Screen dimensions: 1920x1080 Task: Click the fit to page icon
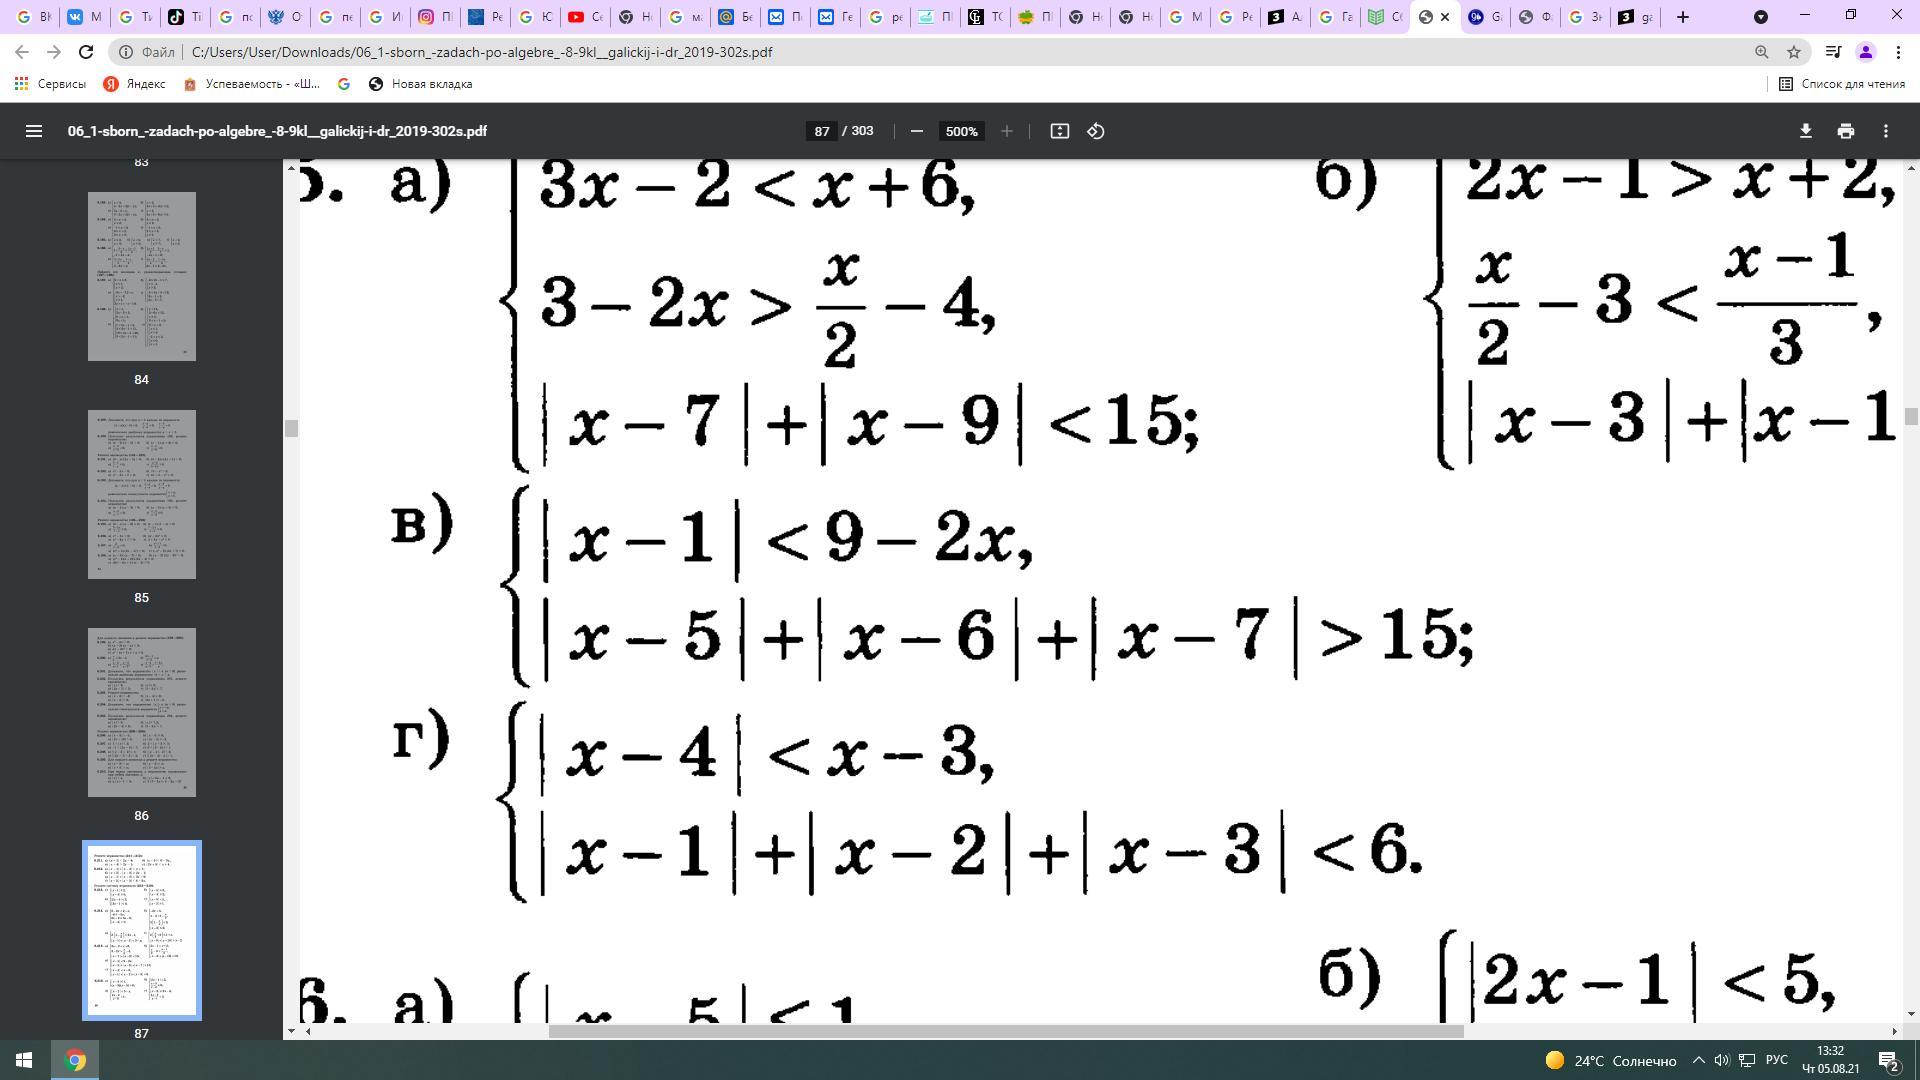click(x=1059, y=131)
